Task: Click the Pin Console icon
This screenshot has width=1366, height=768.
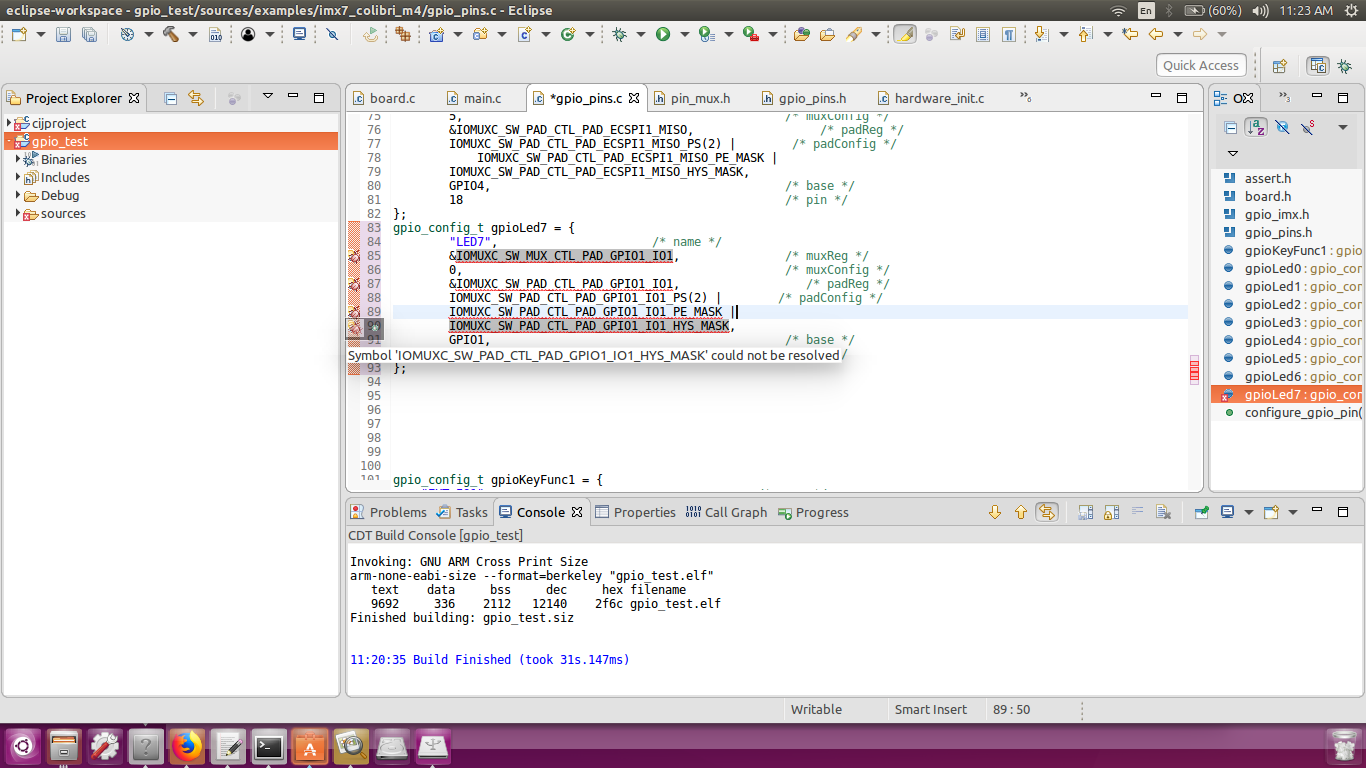Action: point(1201,512)
